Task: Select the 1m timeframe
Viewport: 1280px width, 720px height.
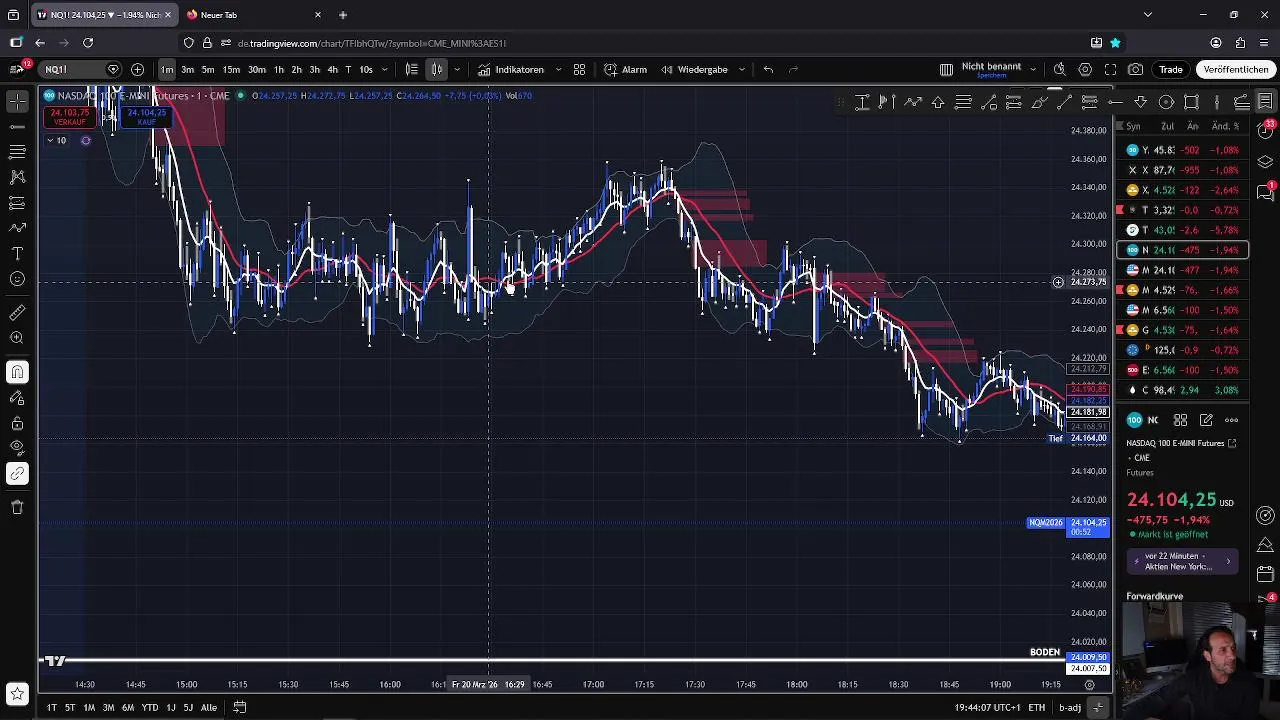Action: [167, 69]
